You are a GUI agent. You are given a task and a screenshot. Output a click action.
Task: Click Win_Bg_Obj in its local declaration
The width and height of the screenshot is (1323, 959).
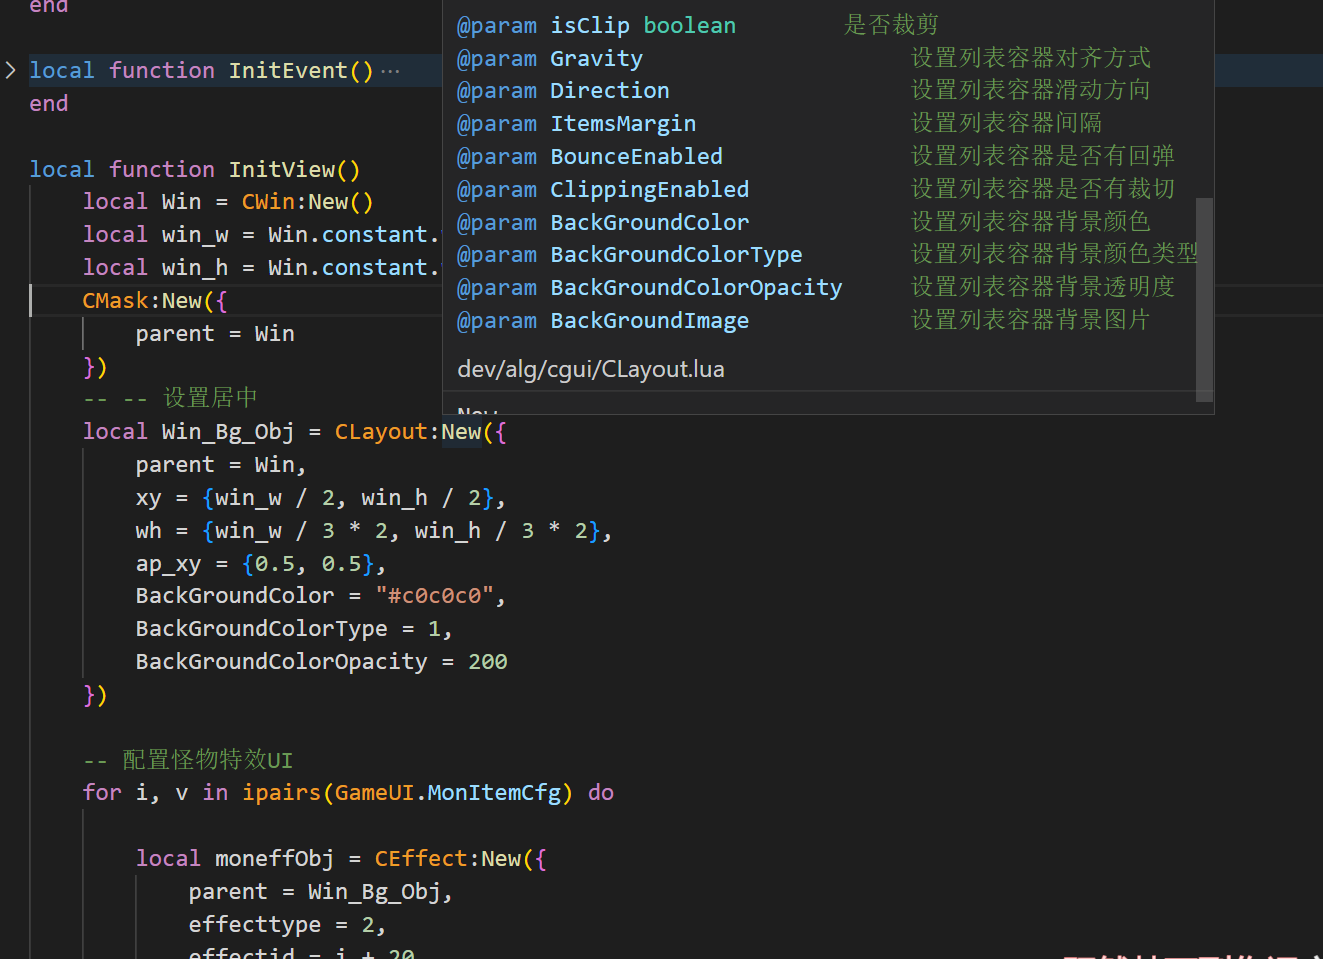[x=228, y=432]
